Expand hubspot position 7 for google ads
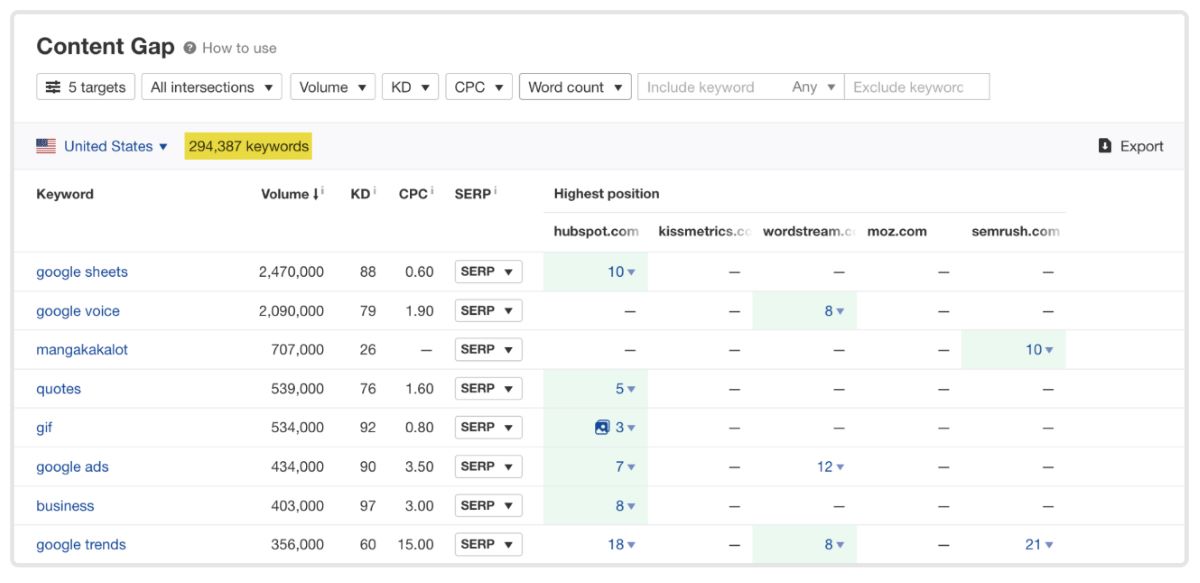 [625, 467]
